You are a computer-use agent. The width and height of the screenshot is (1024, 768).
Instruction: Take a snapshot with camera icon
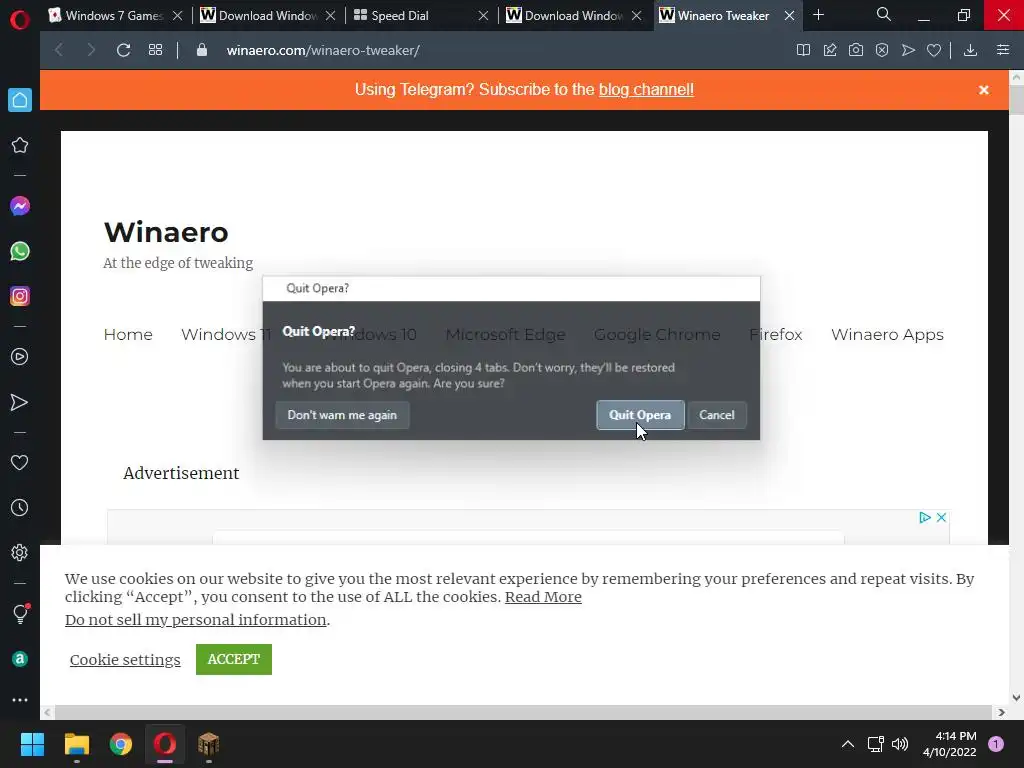(x=856, y=50)
